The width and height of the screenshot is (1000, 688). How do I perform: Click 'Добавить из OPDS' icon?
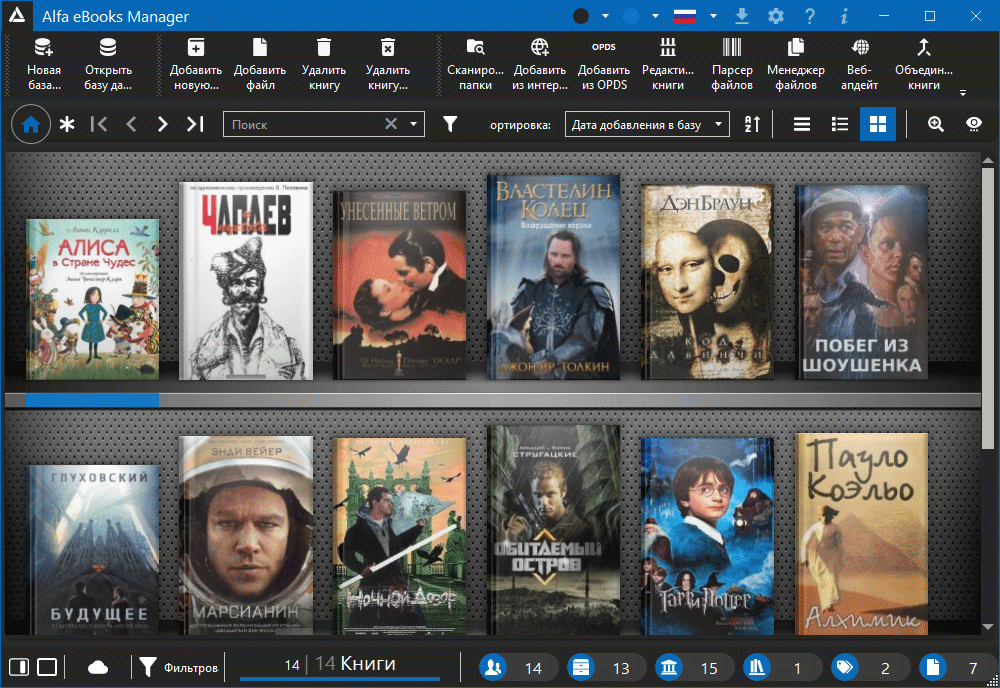point(604,65)
